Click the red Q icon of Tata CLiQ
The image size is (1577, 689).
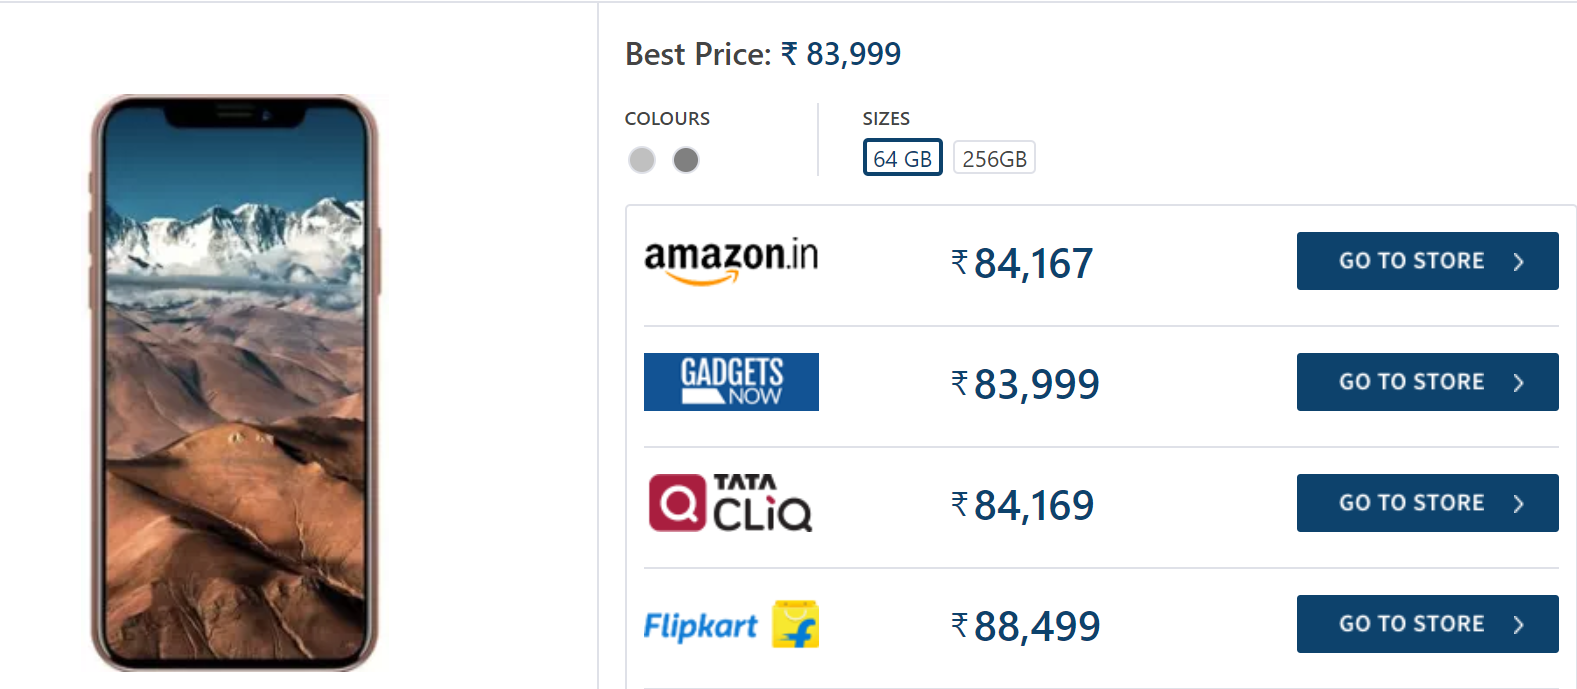677,503
